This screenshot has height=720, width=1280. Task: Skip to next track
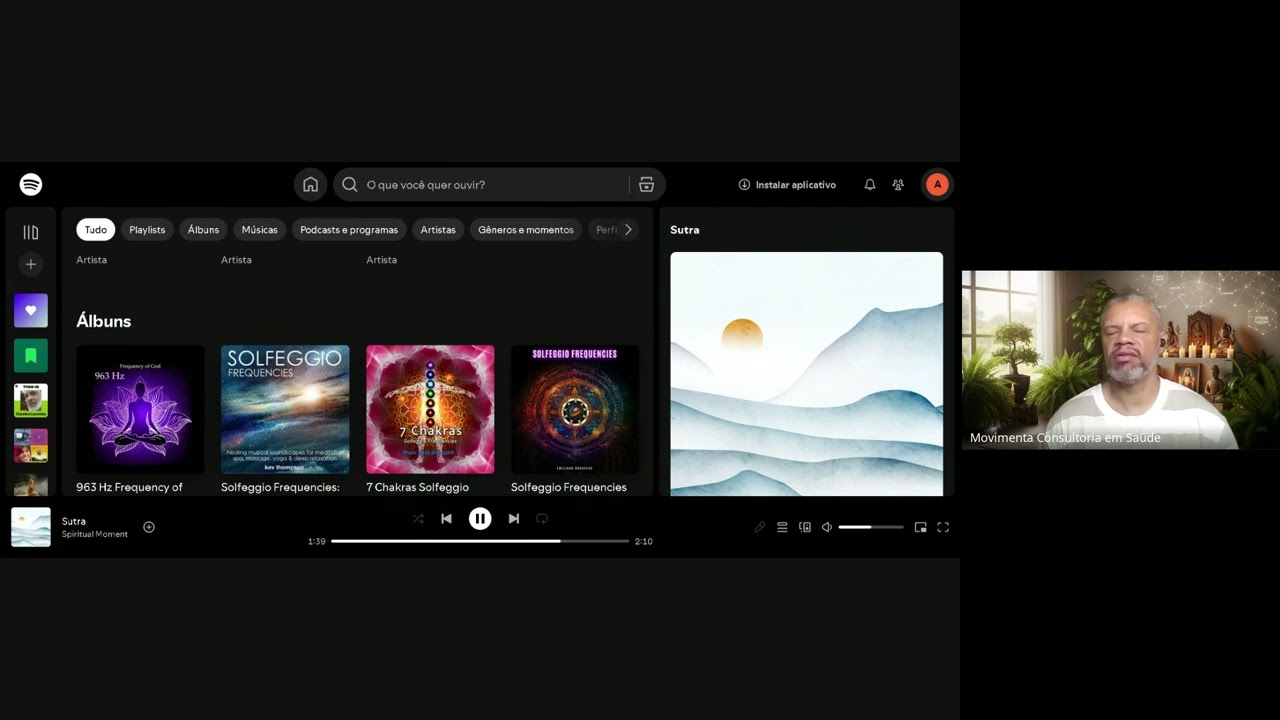pos(514,519)
